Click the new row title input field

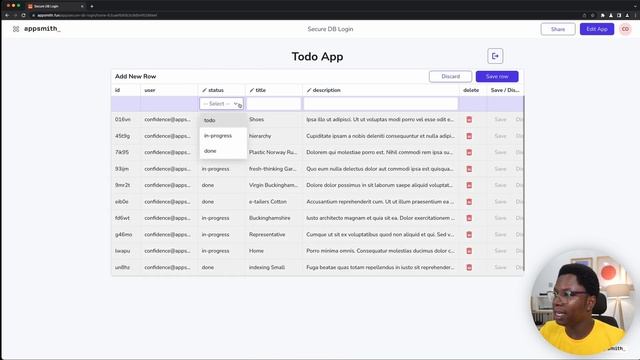tap(274, 104)
